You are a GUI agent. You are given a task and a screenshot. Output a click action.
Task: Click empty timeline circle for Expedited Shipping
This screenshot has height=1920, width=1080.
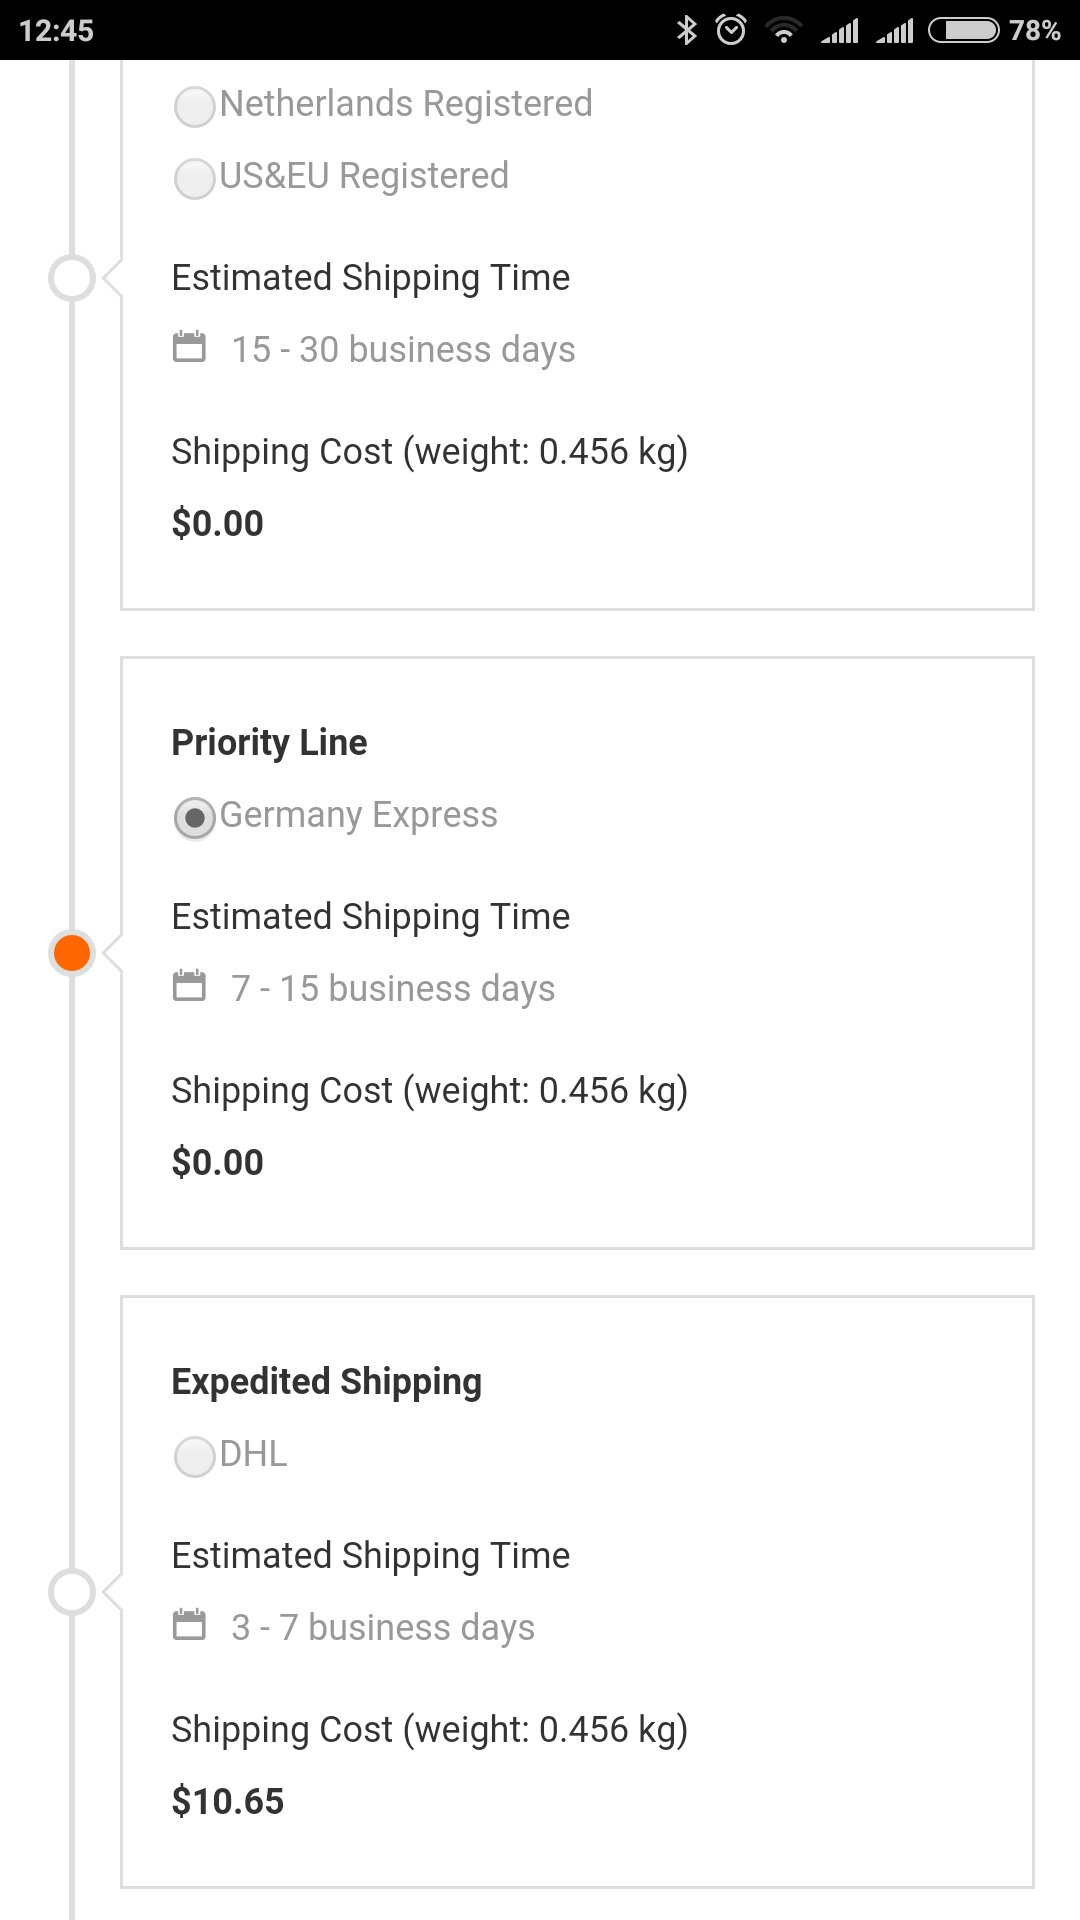click(x=72, y=1592)
